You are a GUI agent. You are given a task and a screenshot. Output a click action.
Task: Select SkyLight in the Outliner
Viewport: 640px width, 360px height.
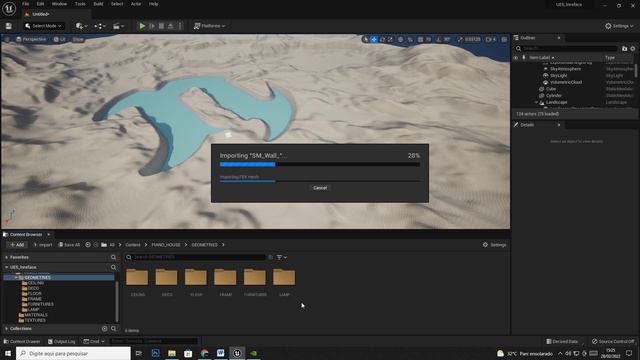(x=558, y=76)
